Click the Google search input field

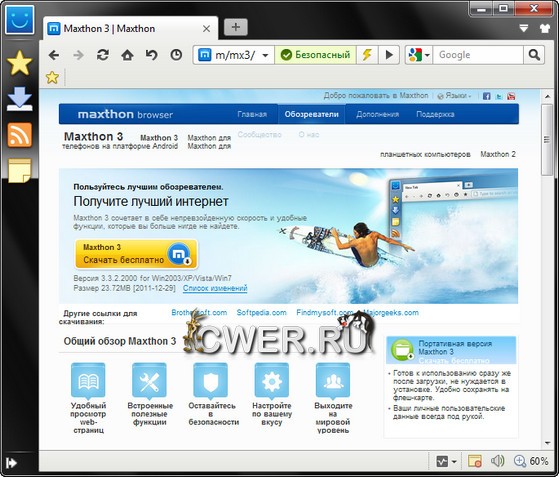click(478, 55)
